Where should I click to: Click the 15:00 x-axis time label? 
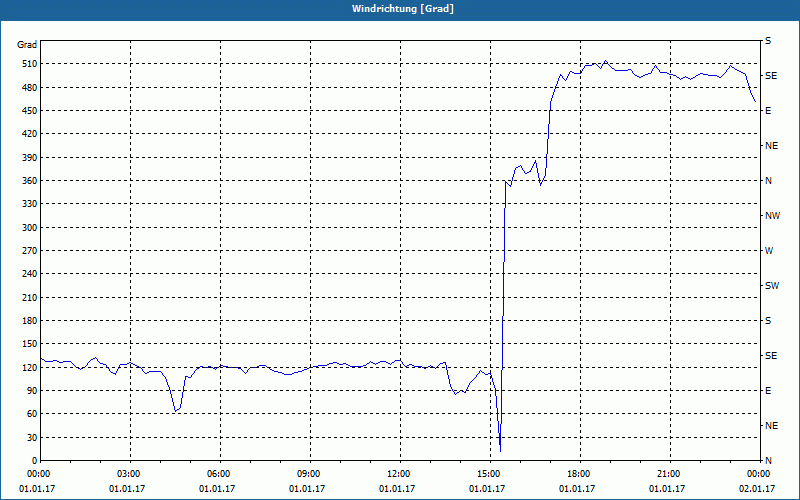point(490,474)
